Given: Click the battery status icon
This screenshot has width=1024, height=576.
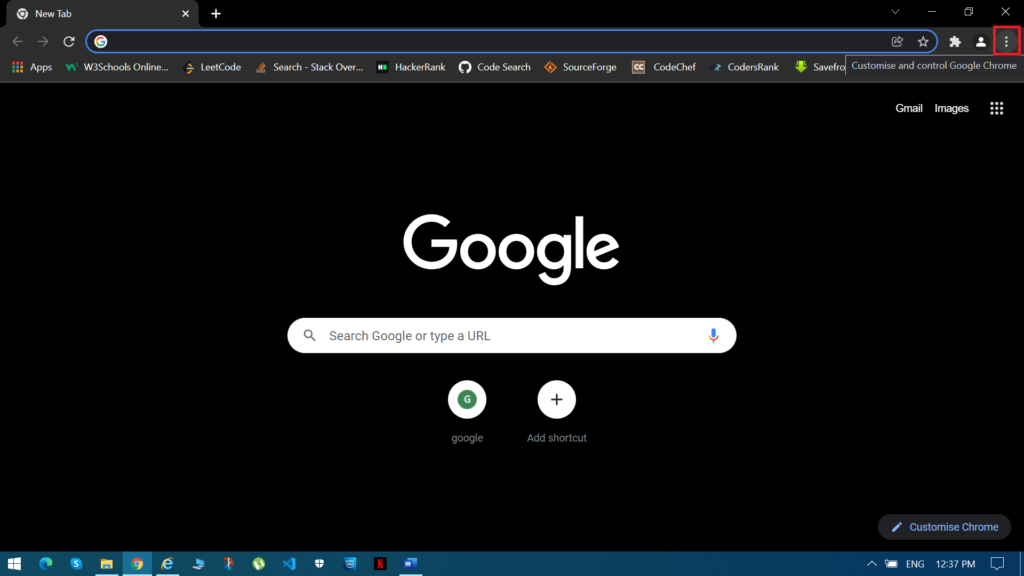Looking at the screenshot, I should tap(891, 564).
